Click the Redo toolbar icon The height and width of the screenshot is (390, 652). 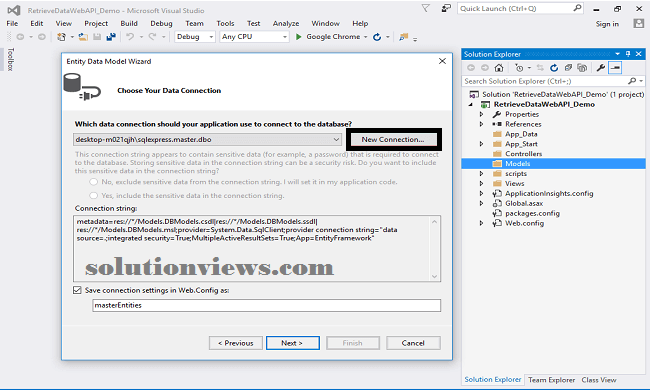(153, 37)
